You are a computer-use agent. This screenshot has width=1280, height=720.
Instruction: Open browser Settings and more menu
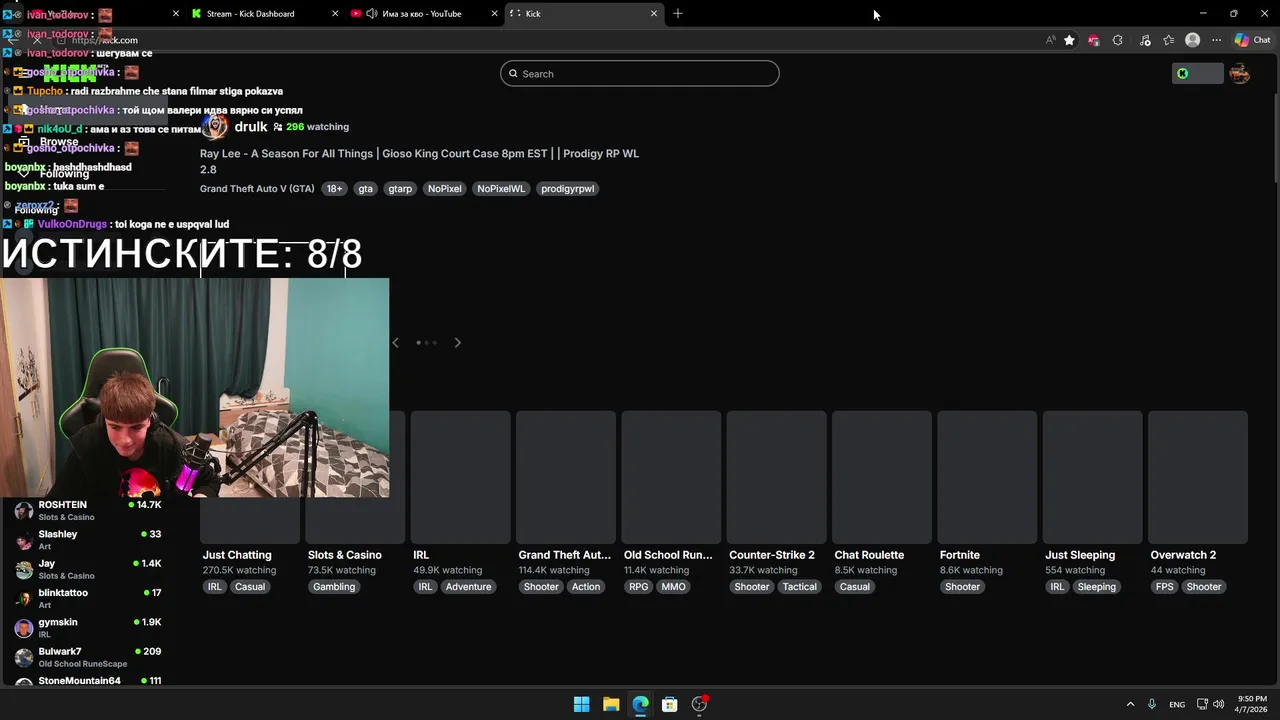[x=1216, y=40]
